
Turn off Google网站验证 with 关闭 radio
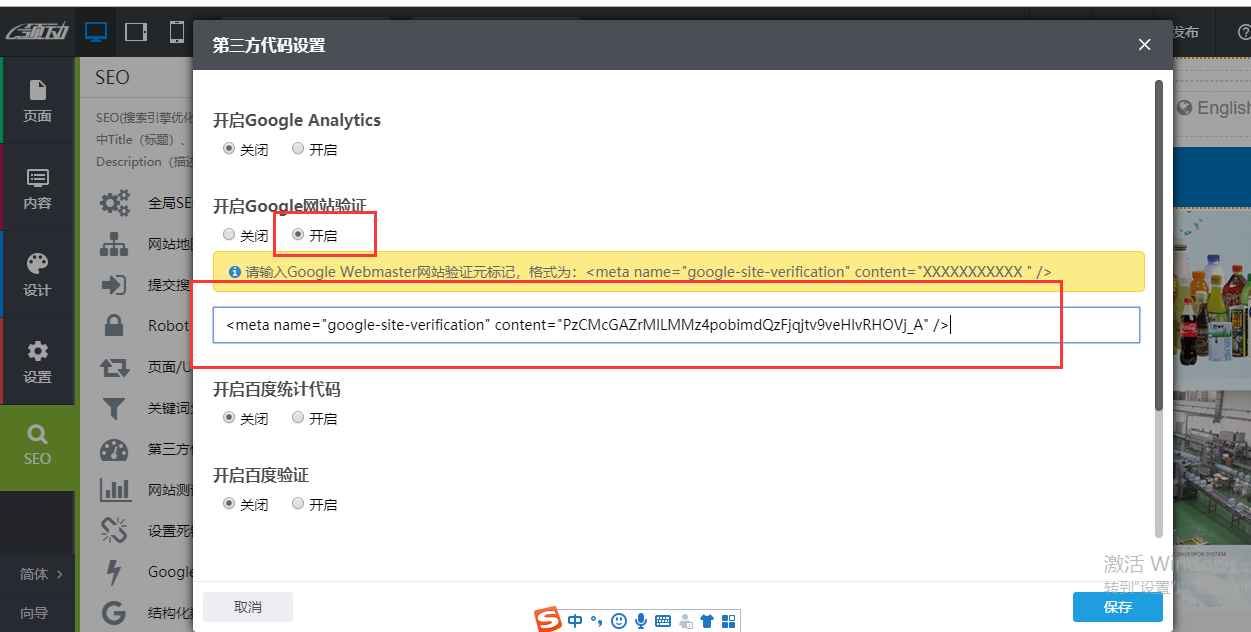[x=229, y=235]
